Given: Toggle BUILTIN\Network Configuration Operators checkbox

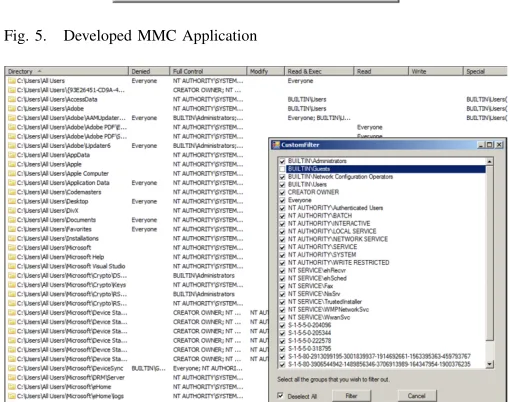Looking at the screenshot, I should (282, 177).
